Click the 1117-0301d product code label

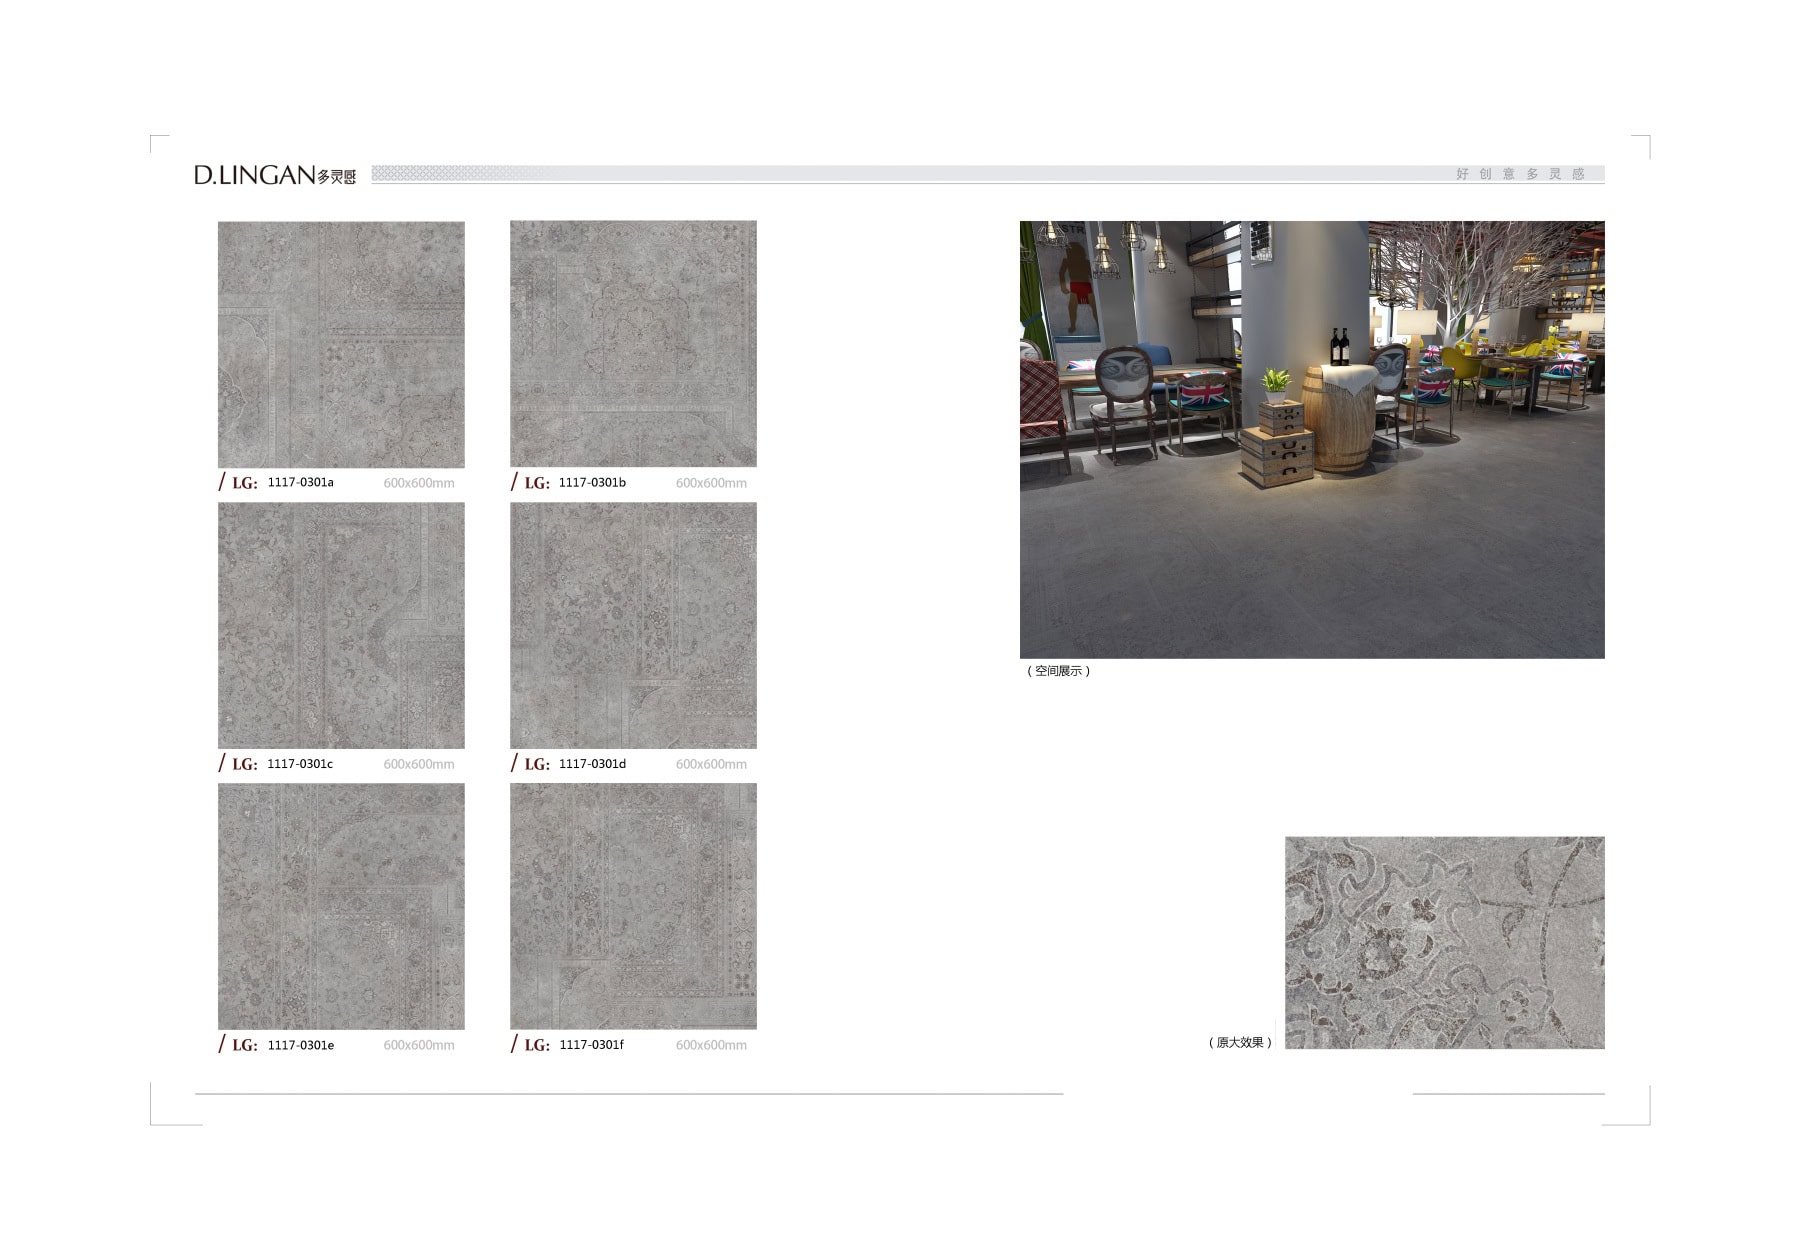pyautogui.click(x=592, y=764)
